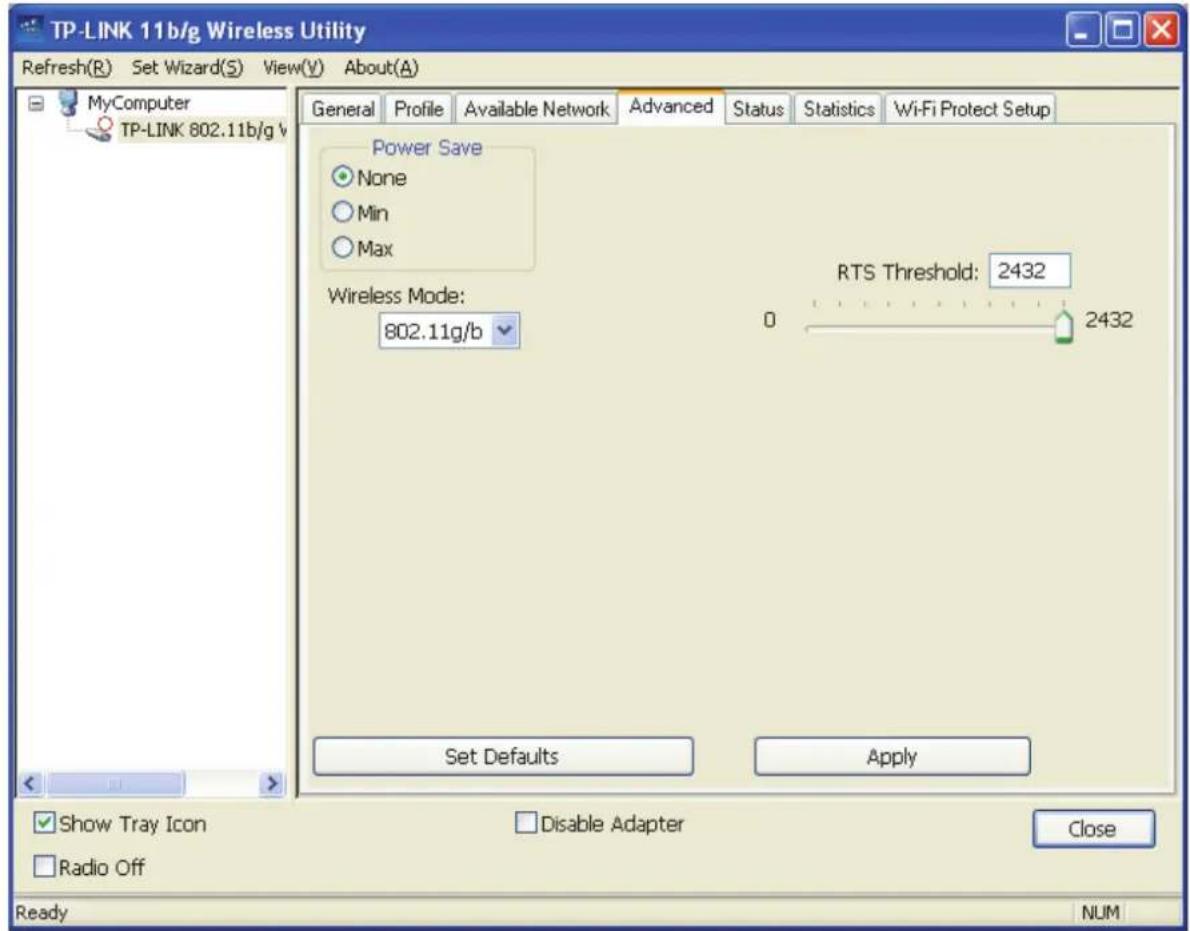Open the Refresh(R) menu
This screenshot has width=1190, height=931.
(67, 68)
